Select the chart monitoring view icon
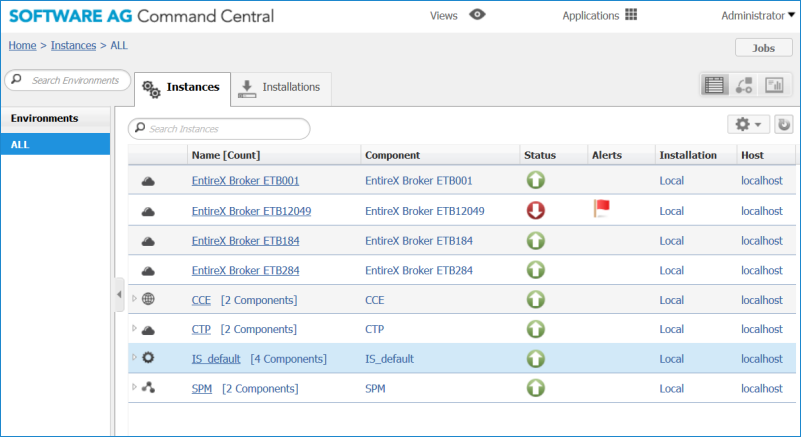Screen dimensions: 801x437 pos(774,85)
